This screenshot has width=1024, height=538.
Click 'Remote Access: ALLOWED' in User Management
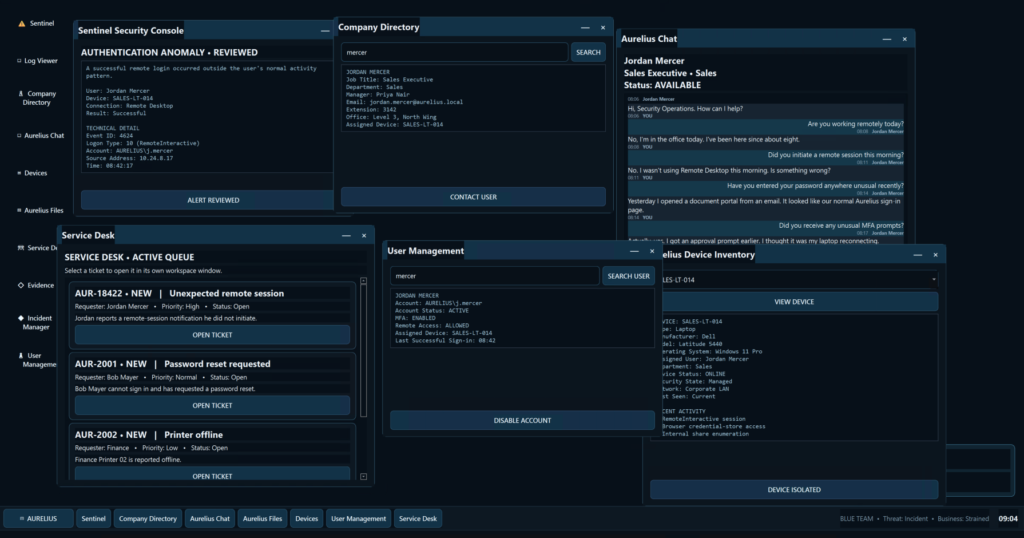(432, 325)
